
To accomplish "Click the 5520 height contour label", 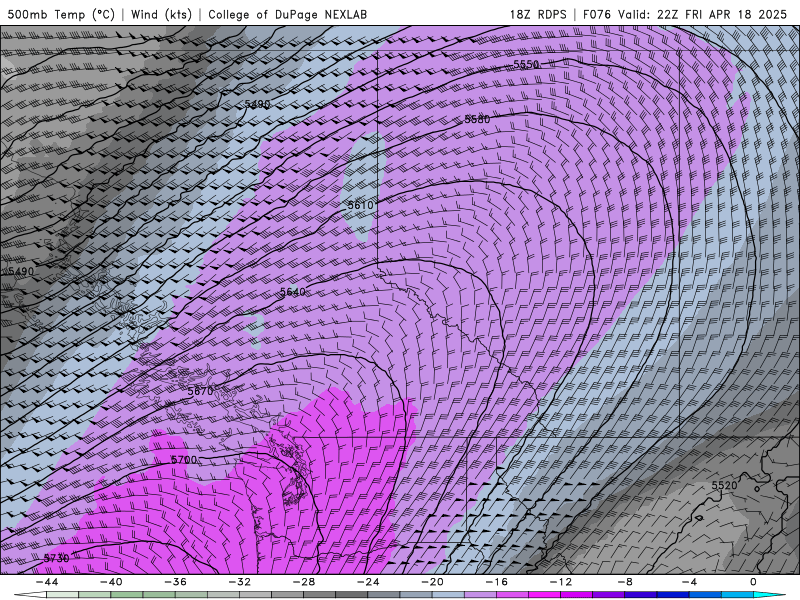I will (724, 485).
